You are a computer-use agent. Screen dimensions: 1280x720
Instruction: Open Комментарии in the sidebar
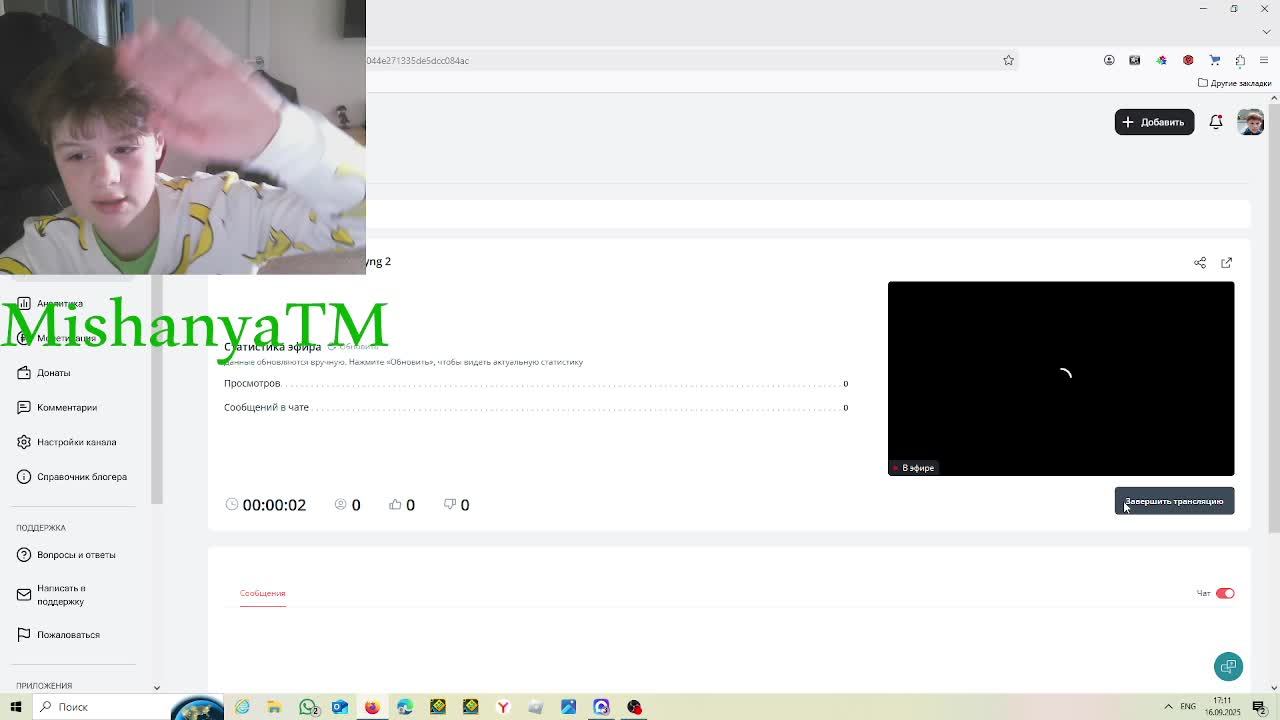[x=57, y=407]
